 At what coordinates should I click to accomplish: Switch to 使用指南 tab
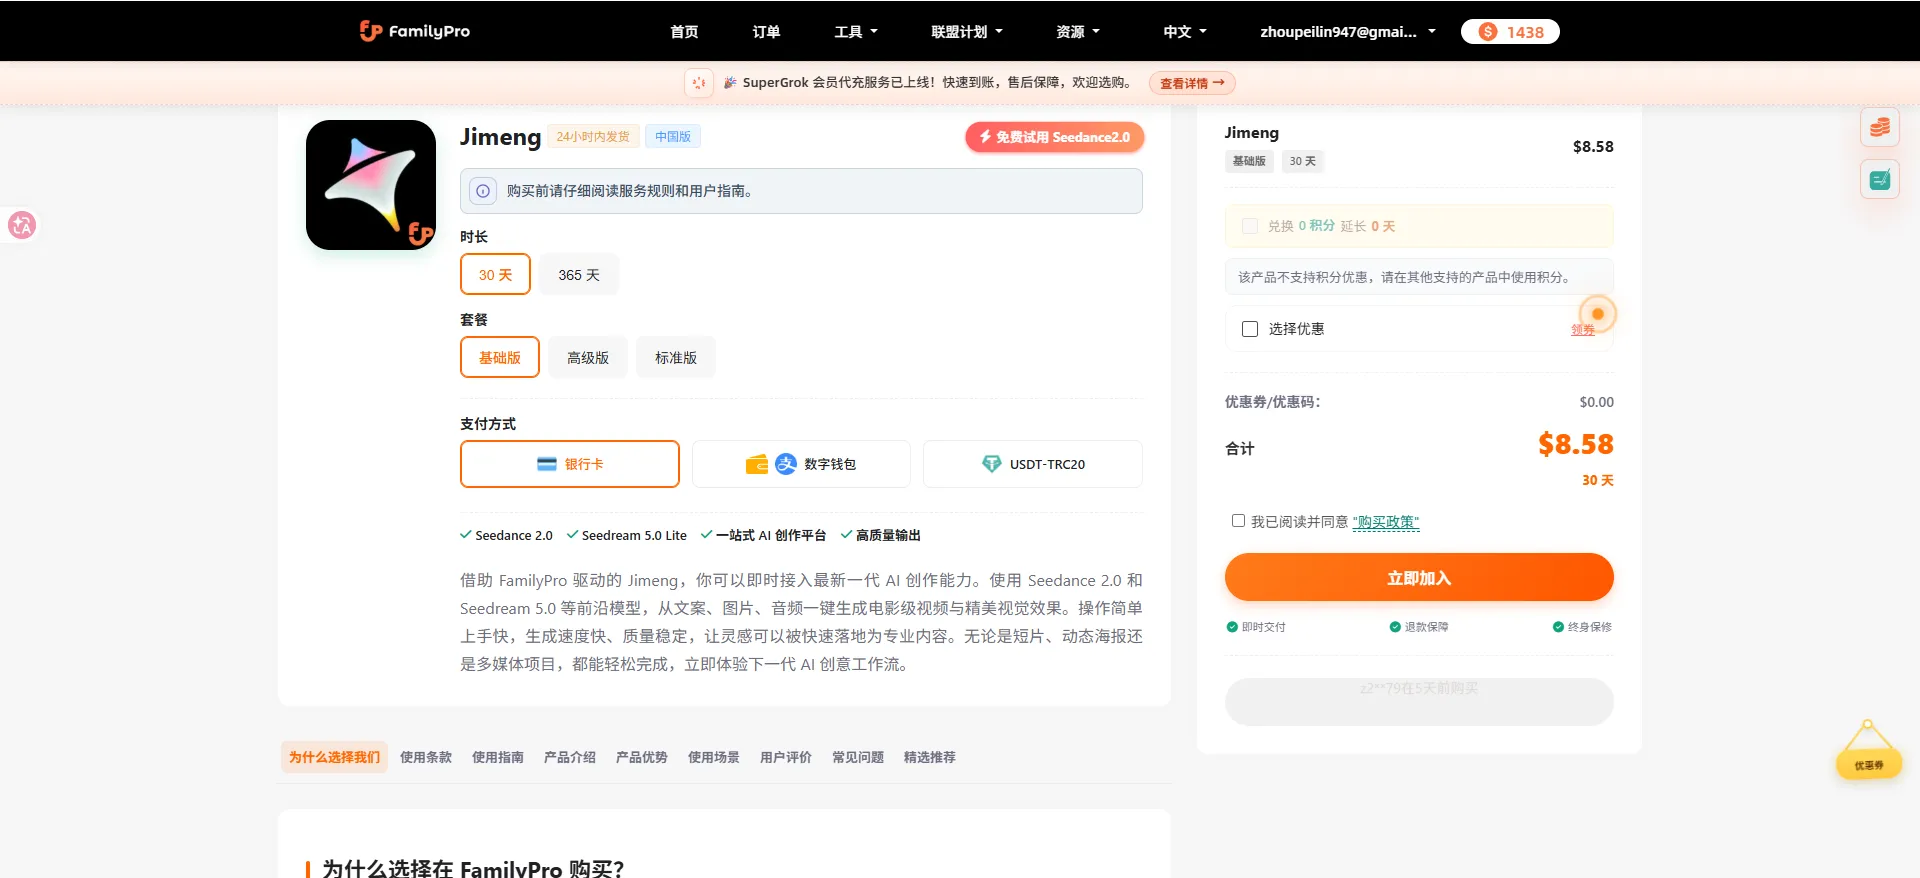[x=498, y=757]
